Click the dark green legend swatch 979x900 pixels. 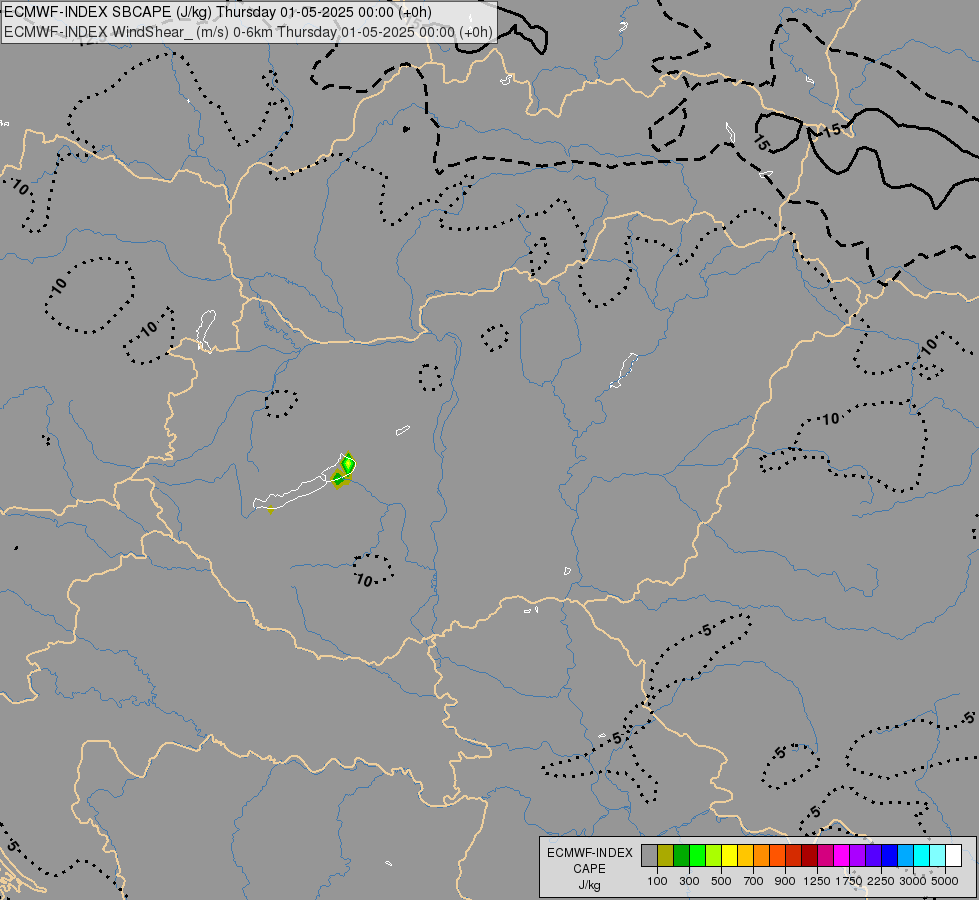click(x=681, y=856)
